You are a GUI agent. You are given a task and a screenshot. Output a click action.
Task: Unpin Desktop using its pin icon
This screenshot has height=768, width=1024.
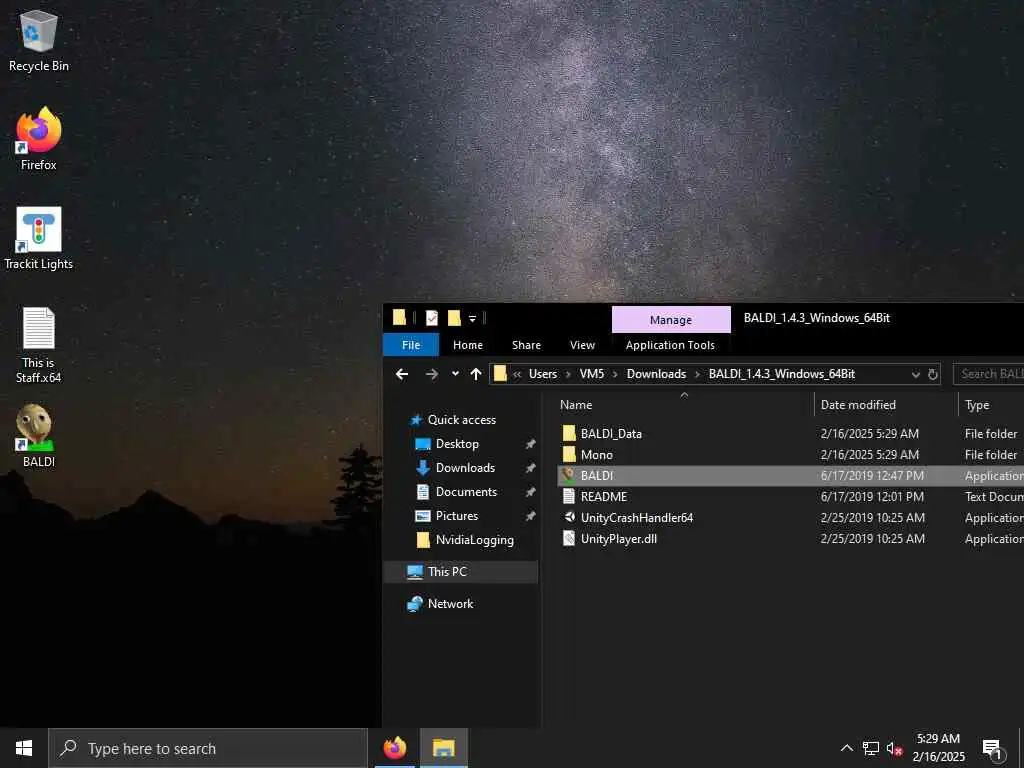point(530,444)
